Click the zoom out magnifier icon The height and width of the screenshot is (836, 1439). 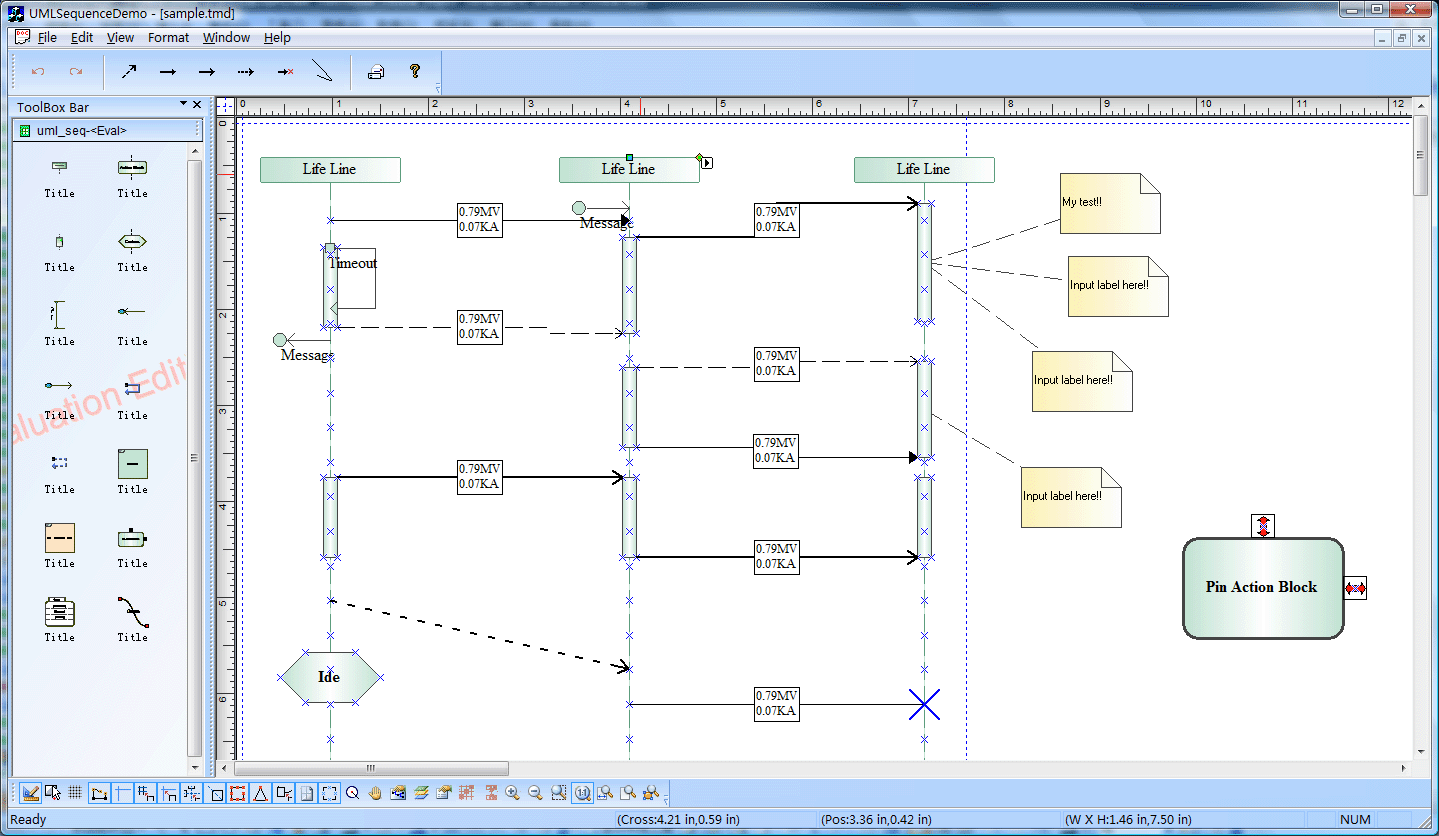pyautogui.click(x=535, y=793)
